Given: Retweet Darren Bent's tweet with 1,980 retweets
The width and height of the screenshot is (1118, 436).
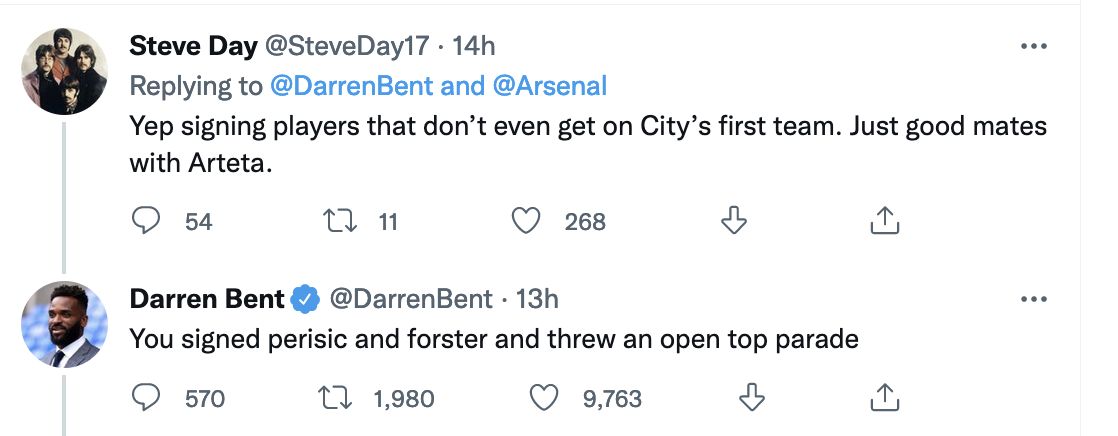Looking at the screenshot, I should click(337, 398).
